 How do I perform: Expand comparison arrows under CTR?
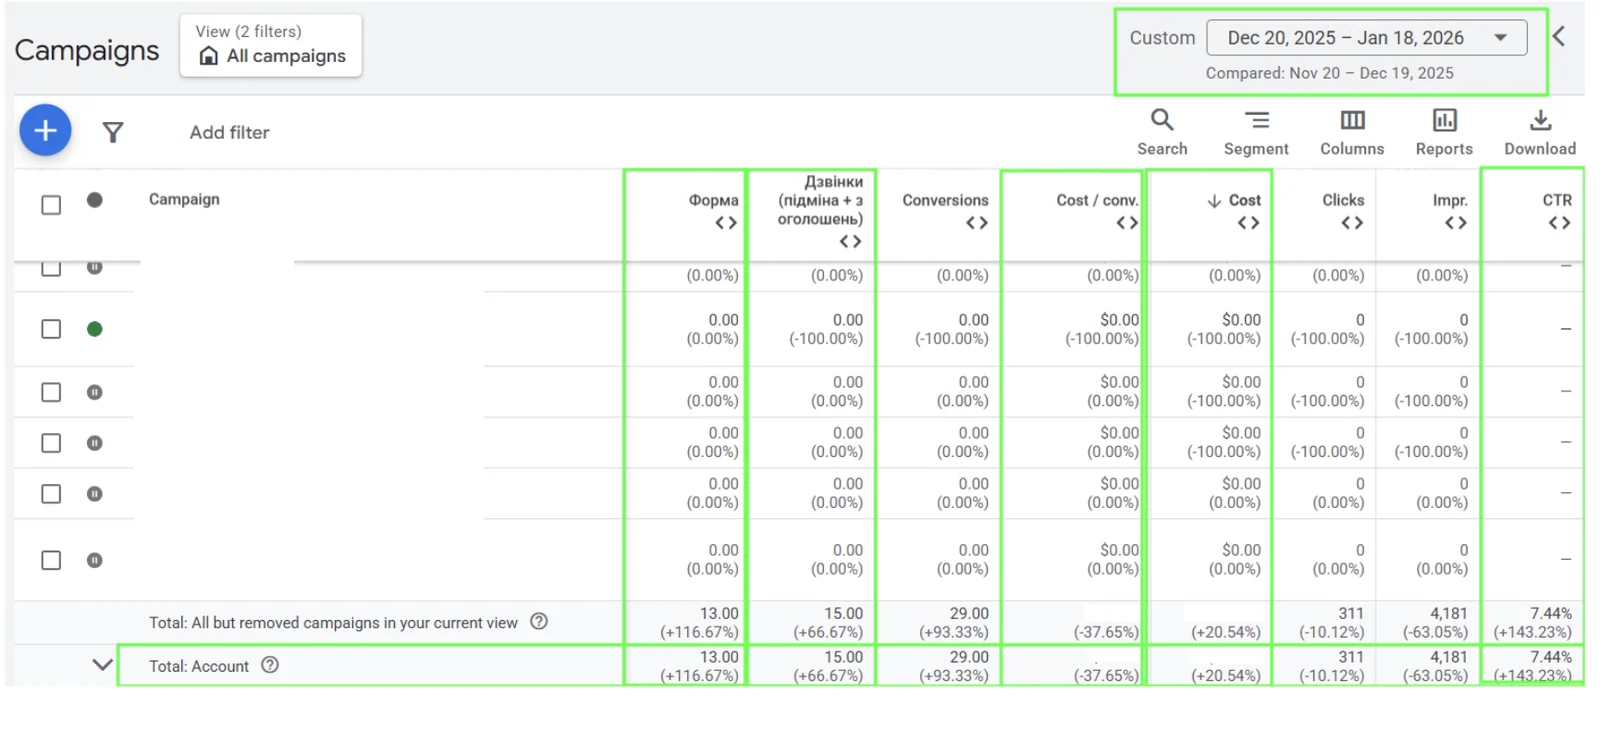pos(1559,223)
